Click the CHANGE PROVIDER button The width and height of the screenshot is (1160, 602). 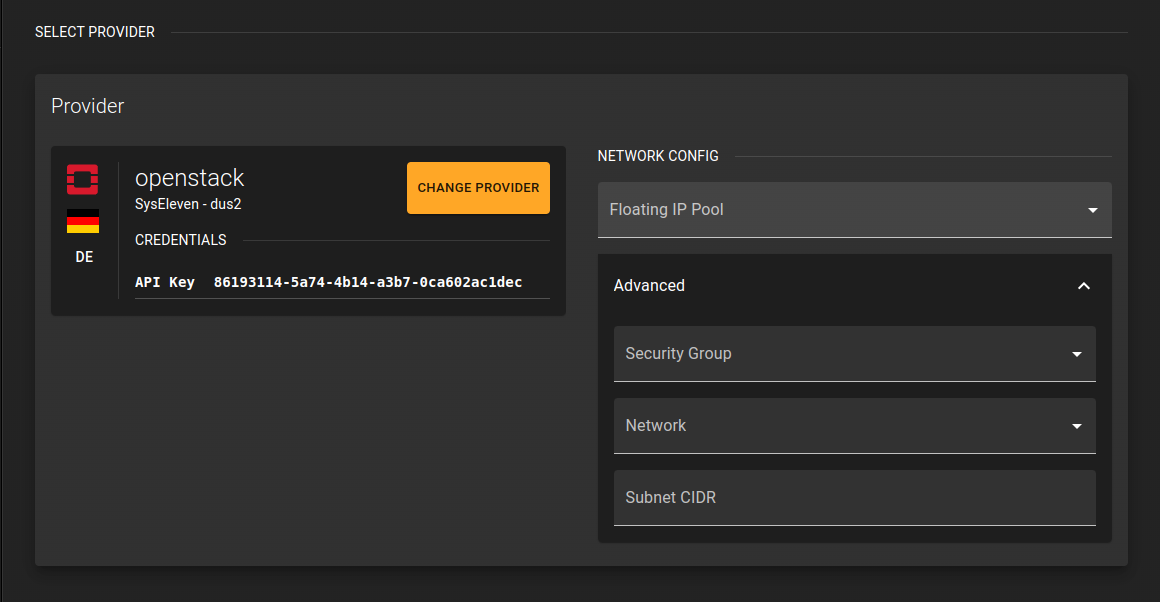tap(478, 187)
